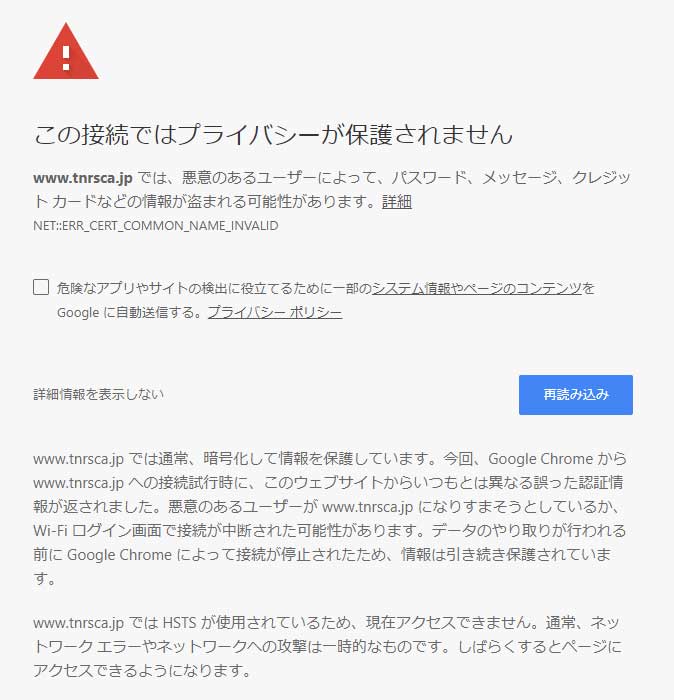Click the line ending メッセージ、クレジッ

click(331, 178)
